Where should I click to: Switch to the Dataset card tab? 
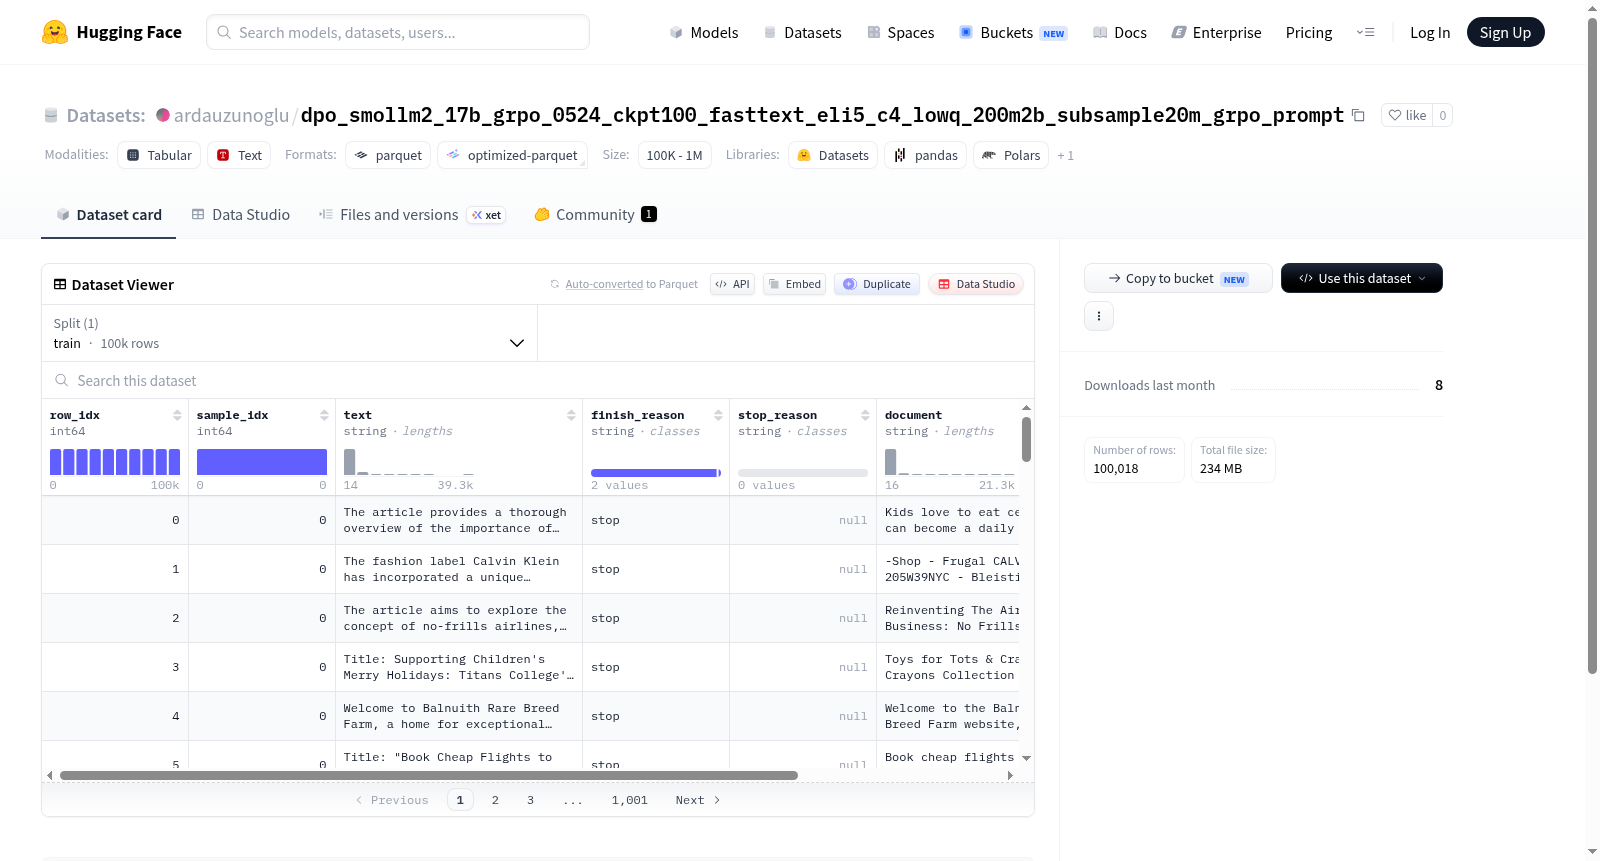108,215
